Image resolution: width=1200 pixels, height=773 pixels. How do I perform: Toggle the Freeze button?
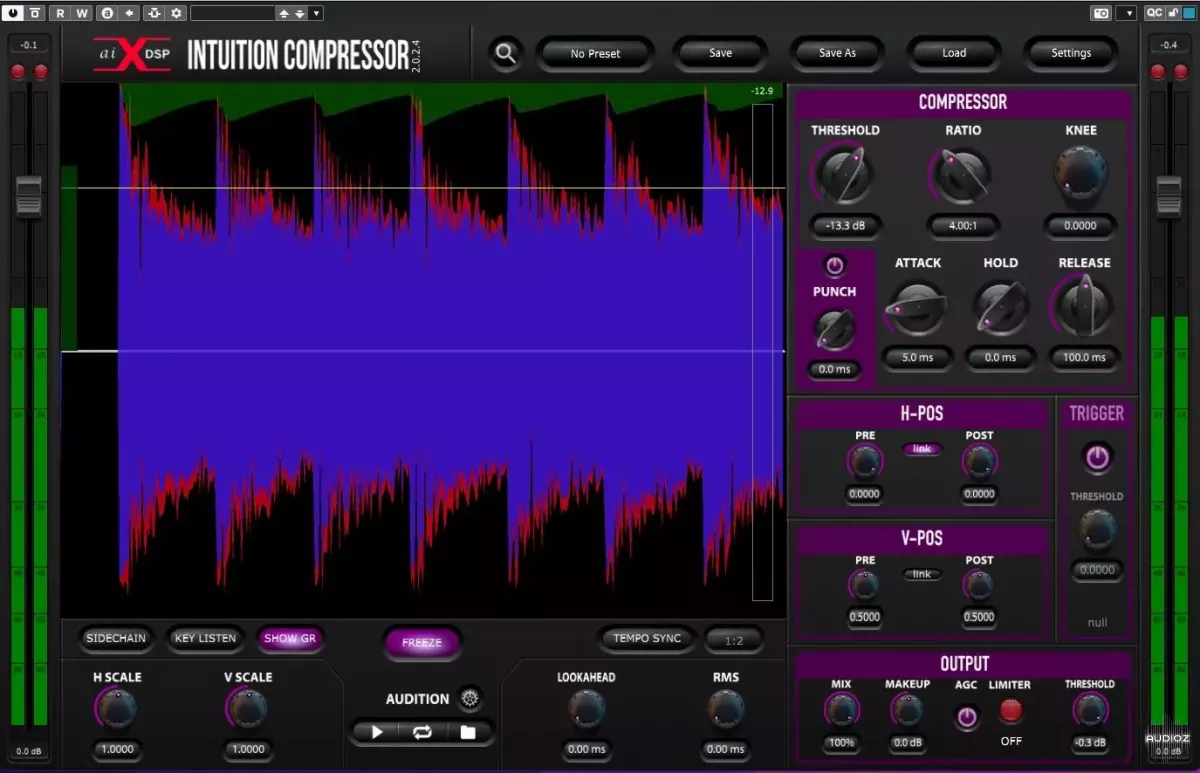[422, 643]
